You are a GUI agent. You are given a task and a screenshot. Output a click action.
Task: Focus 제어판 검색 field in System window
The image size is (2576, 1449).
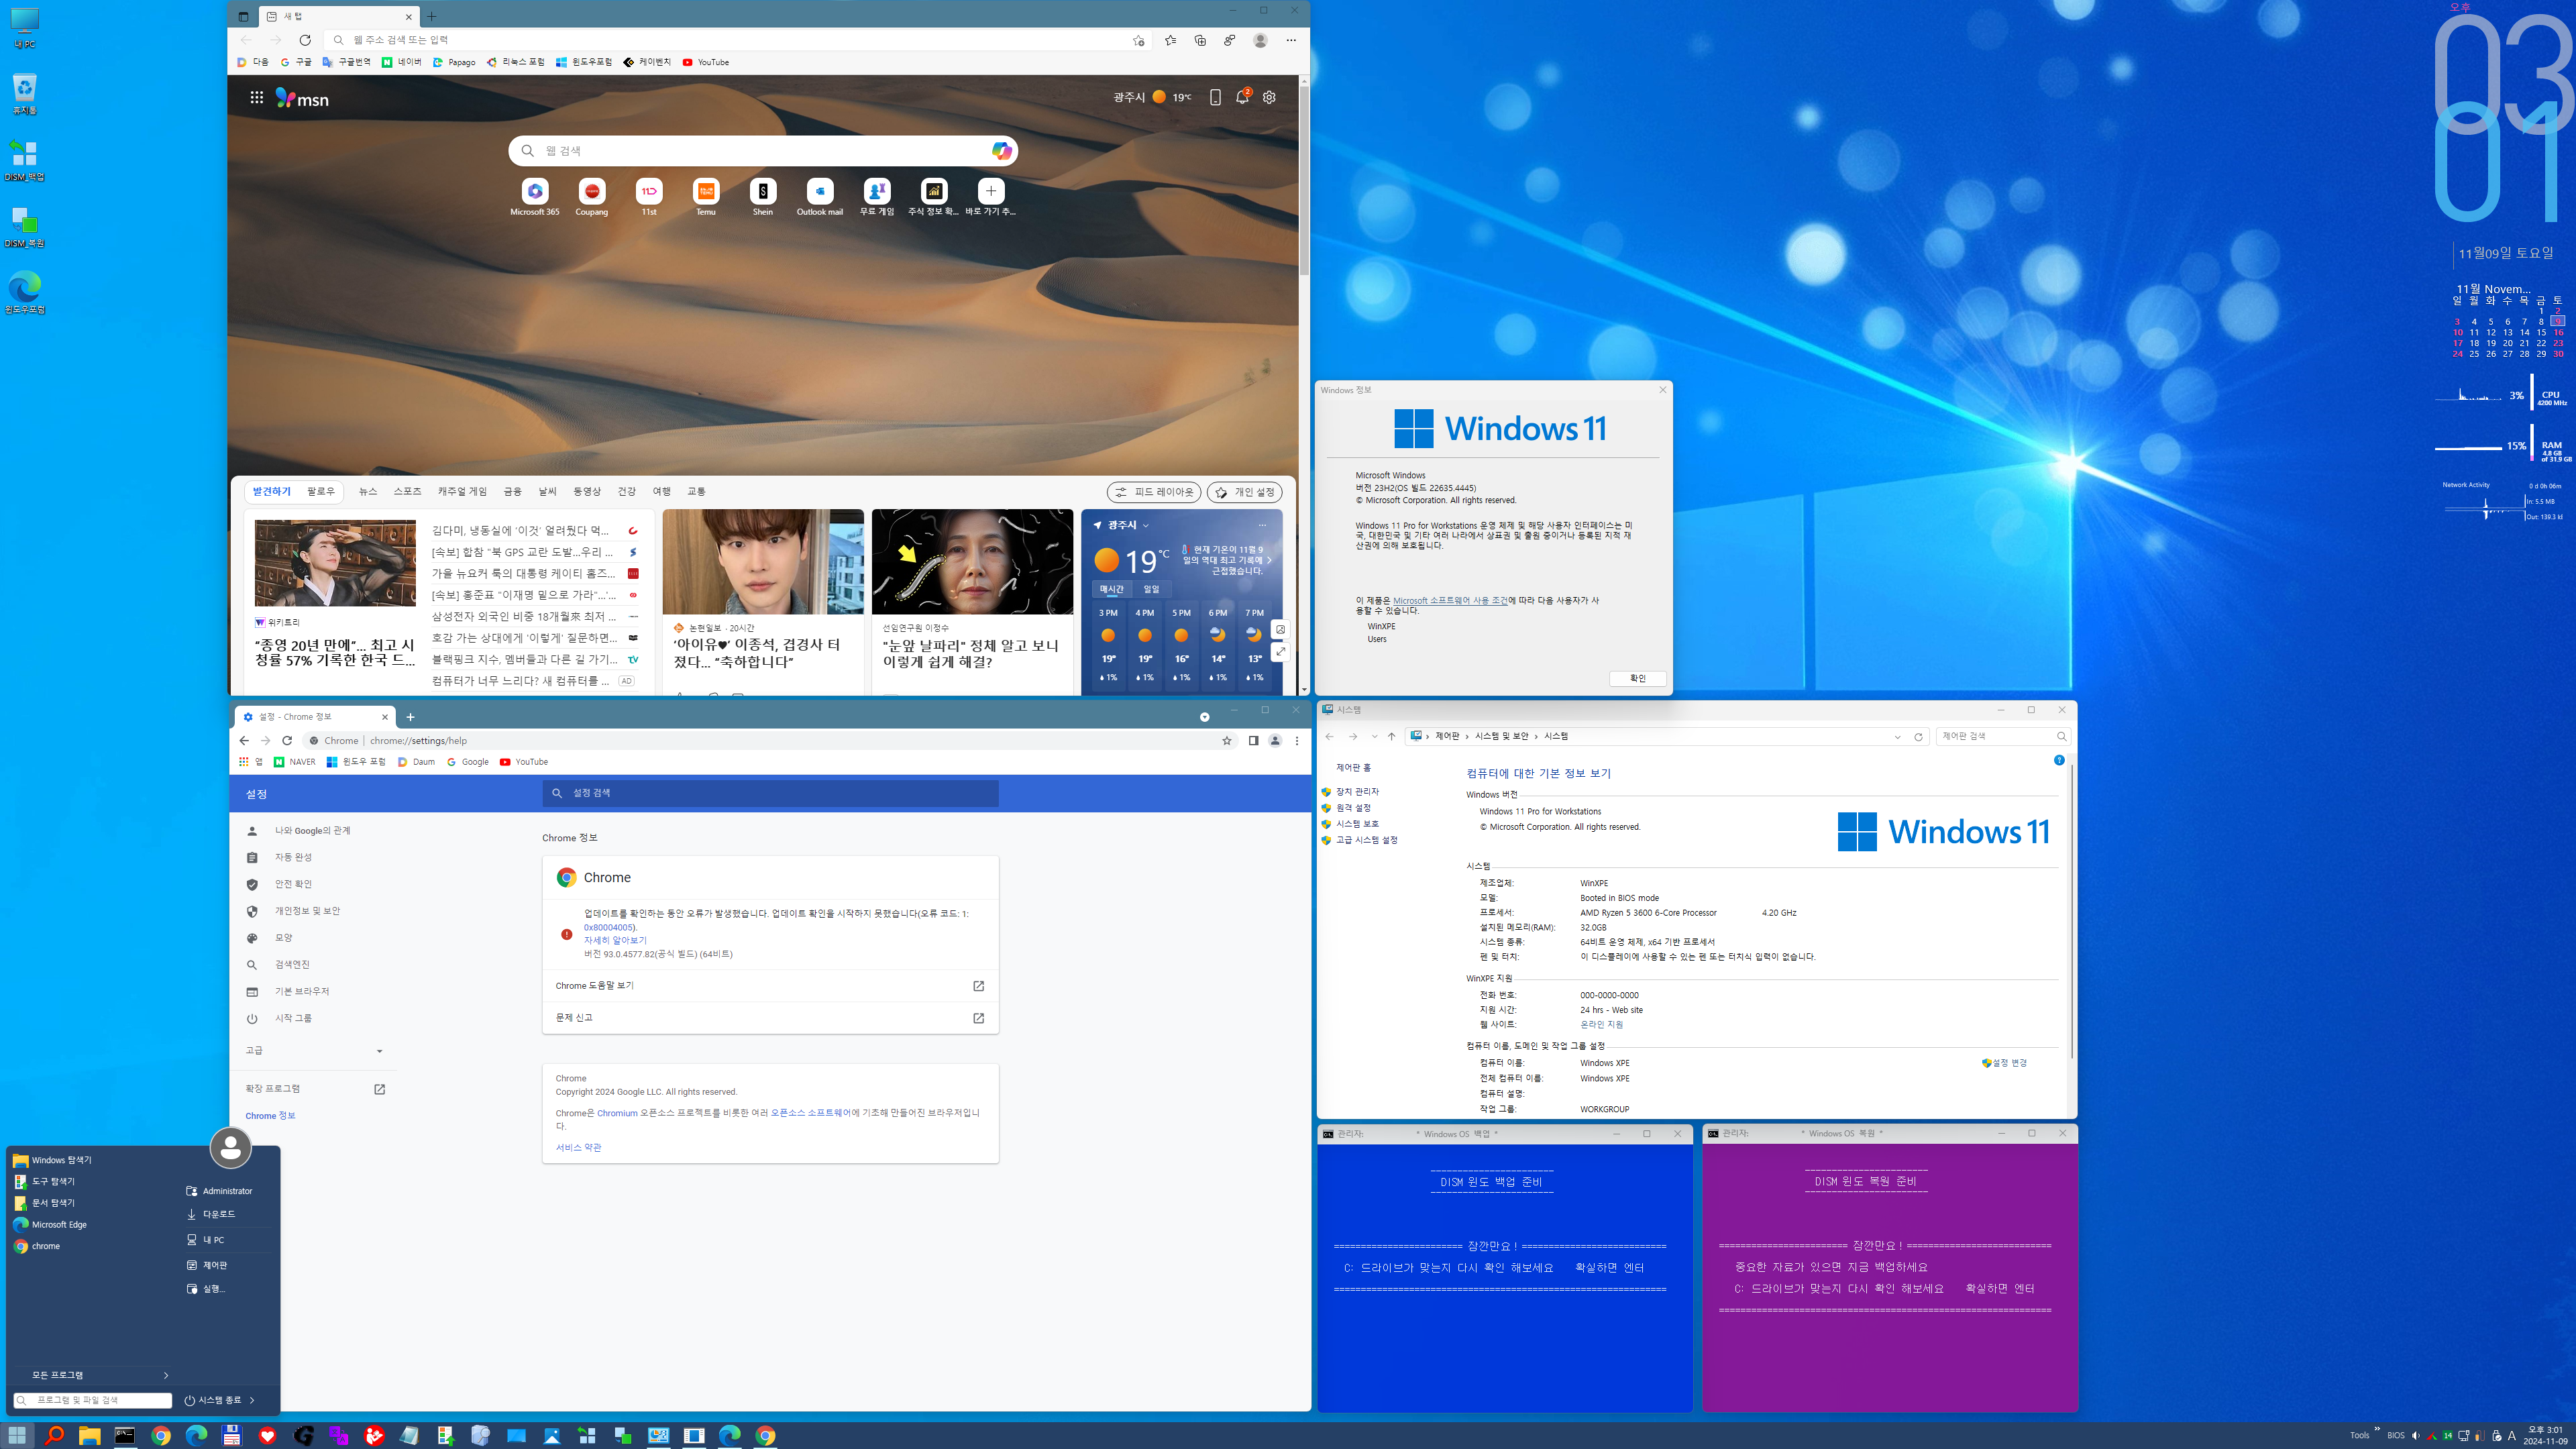[2003, 737]
